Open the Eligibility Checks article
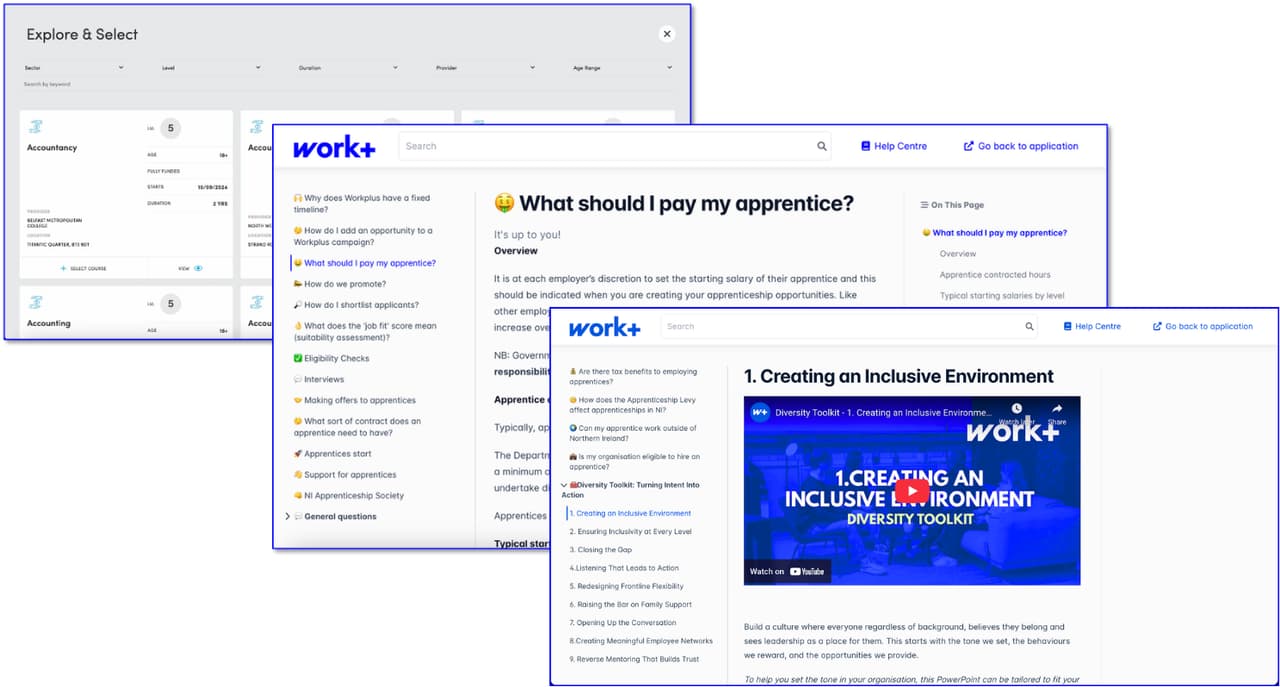The image size is (1280, 687). point(331,358)
